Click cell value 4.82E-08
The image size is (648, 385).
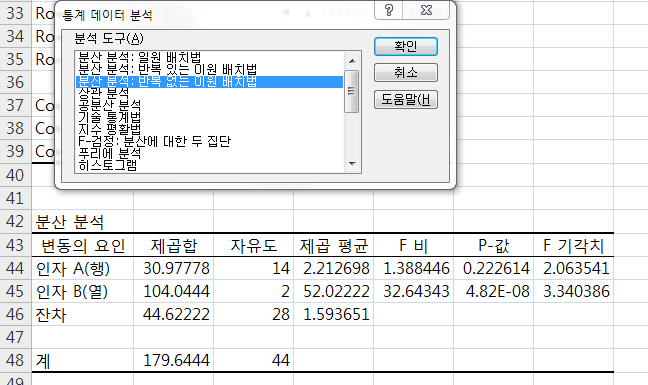493,292
